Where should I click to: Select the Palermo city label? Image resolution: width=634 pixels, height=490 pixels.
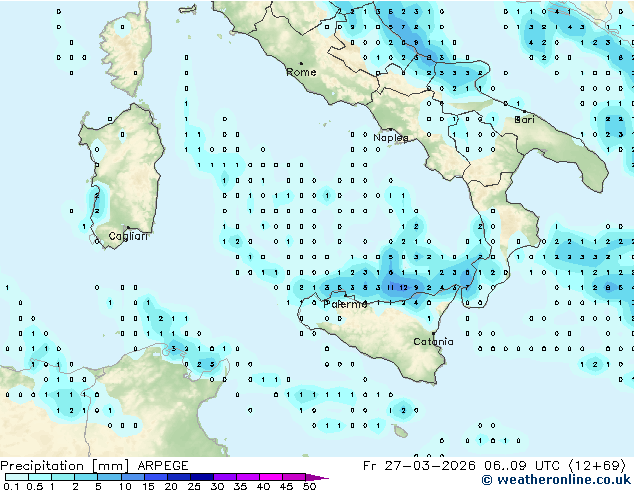pos(345,304)
